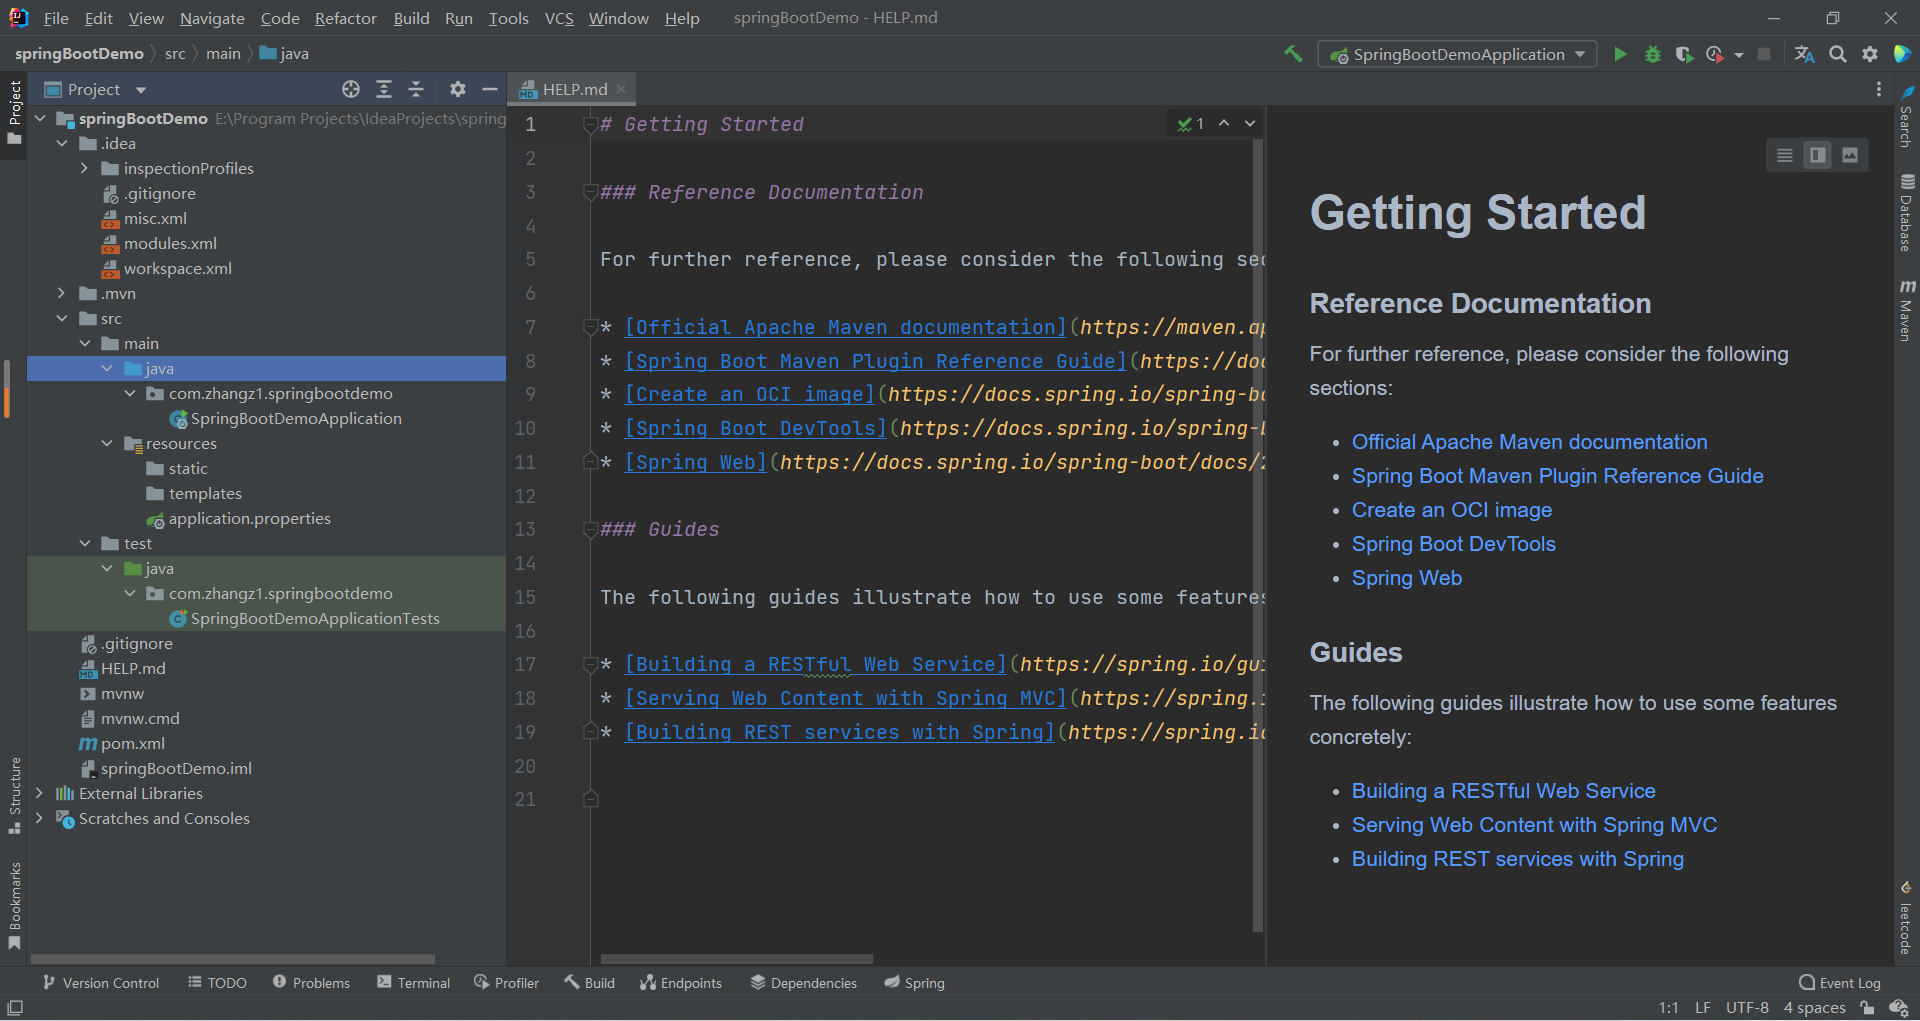
Task: Run with Coverage using the shield icon
Action: [1684, 54]
